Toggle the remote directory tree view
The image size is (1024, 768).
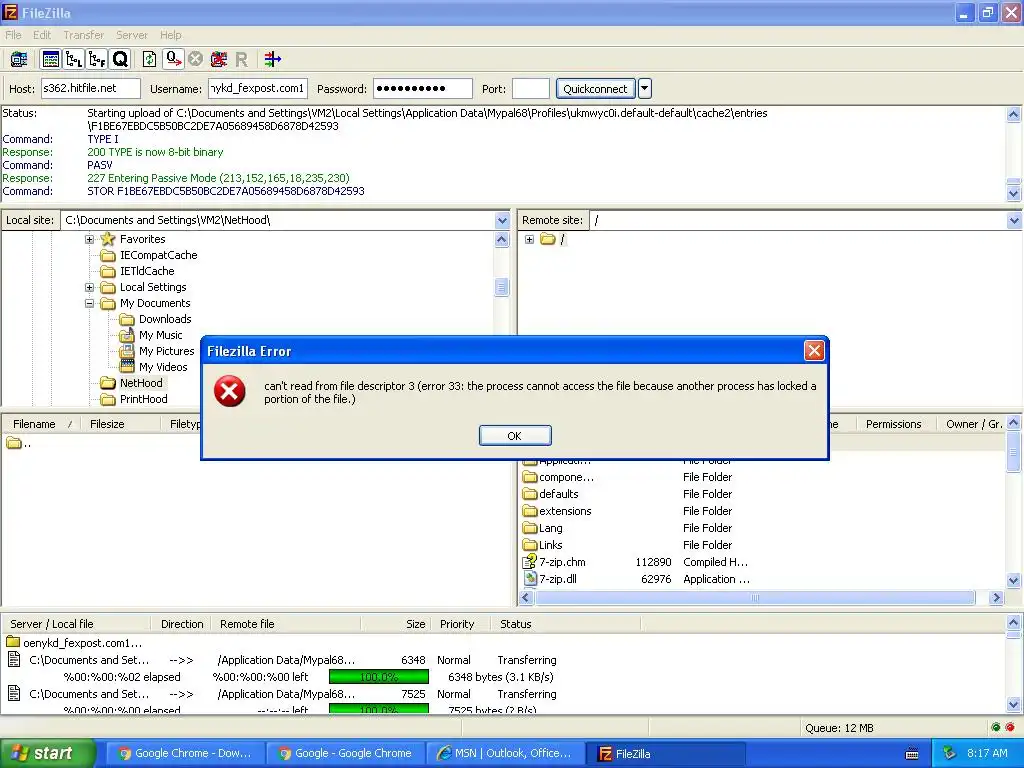click(97, 59)
